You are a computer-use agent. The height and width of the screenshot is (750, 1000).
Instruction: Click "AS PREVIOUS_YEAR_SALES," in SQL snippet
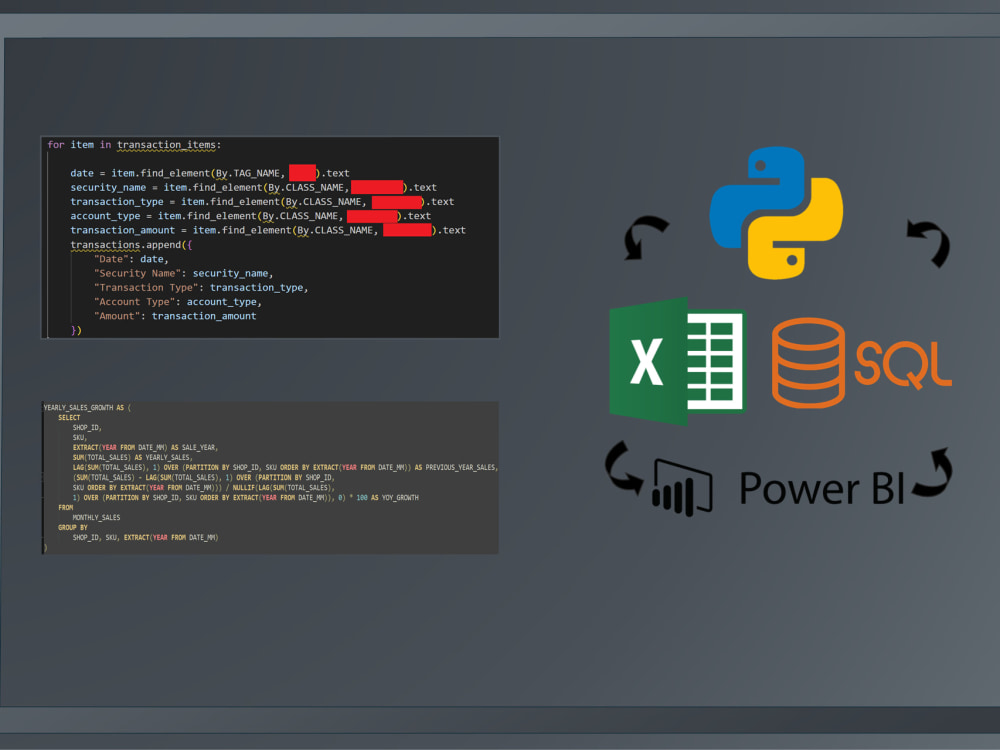tap(457, 467)
